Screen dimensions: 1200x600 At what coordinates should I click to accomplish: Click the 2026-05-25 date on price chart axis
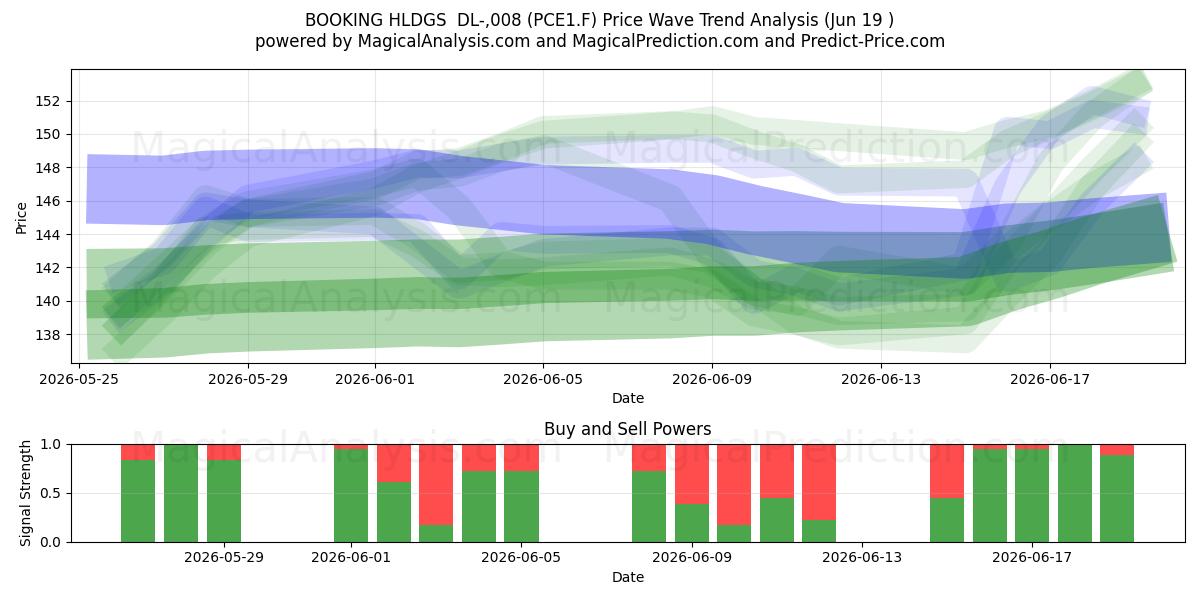point(80,379)
